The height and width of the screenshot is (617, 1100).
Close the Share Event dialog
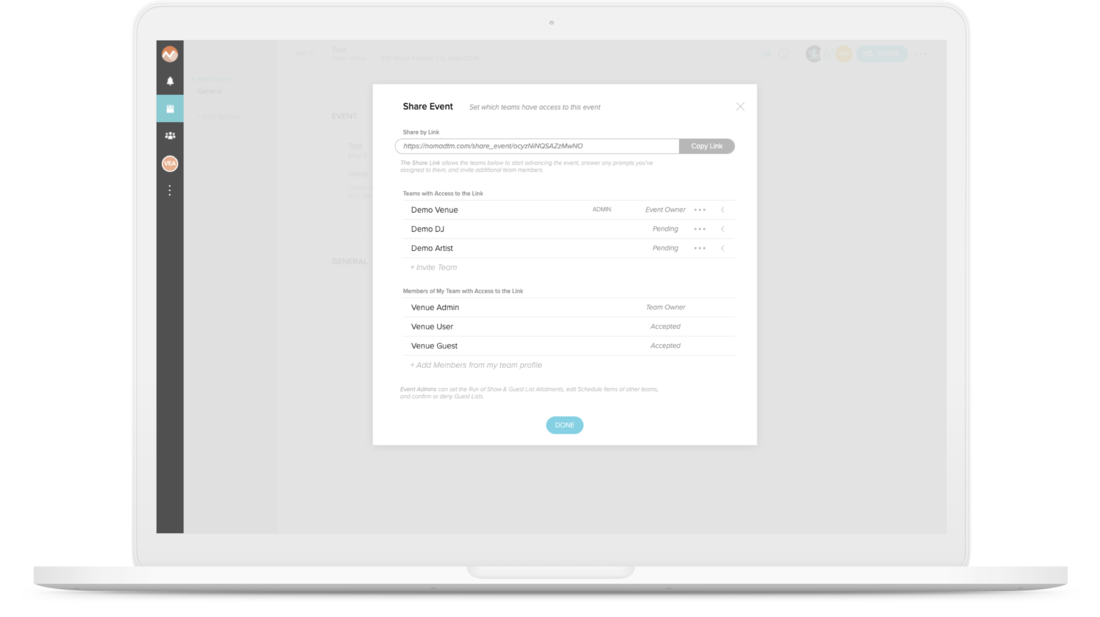(x=740, y=107)
